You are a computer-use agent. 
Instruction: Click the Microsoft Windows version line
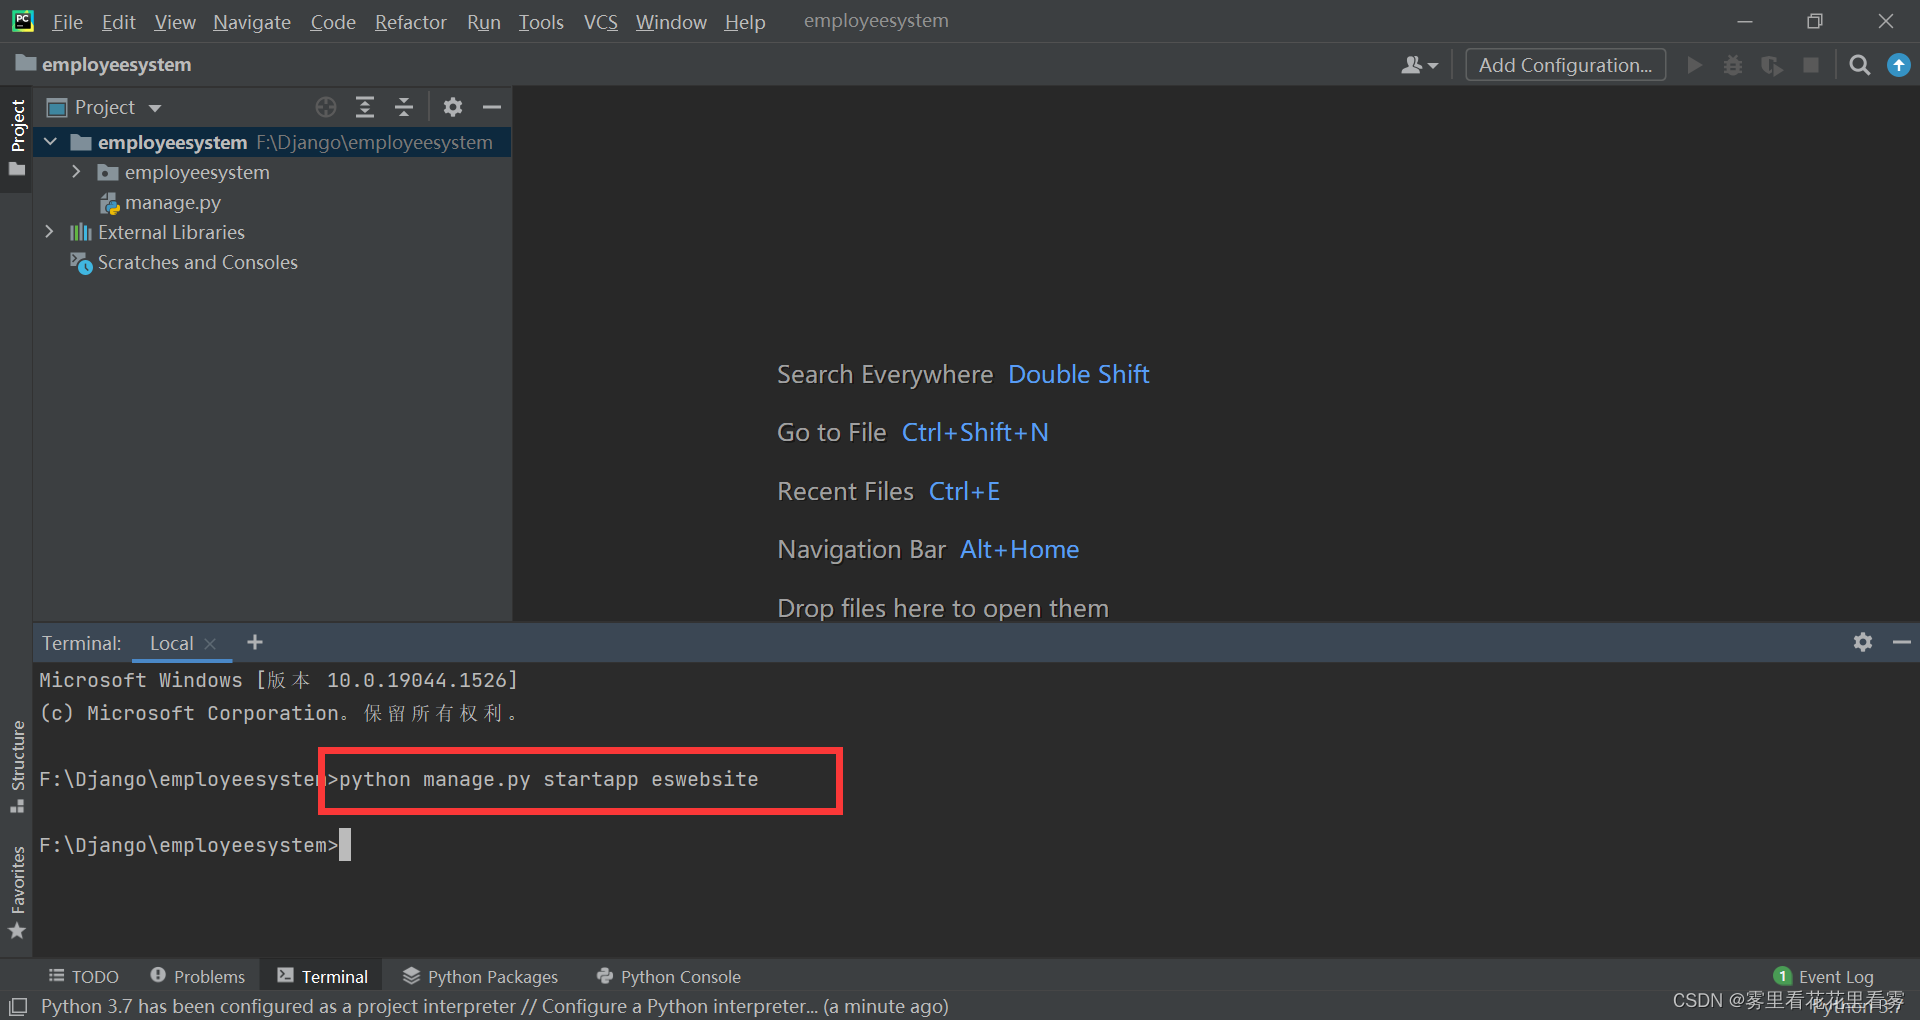coord(279,680)
